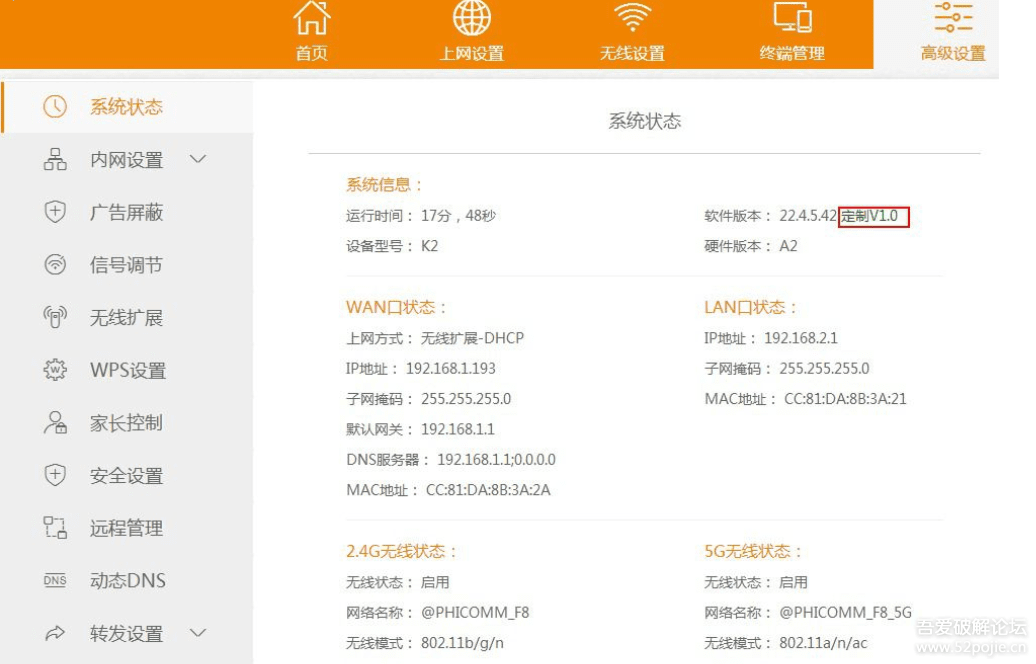This screenshot has width=1036, height=664.
Task: Click the arrow icon beside 转发设置
Action: tap(55, 633)
